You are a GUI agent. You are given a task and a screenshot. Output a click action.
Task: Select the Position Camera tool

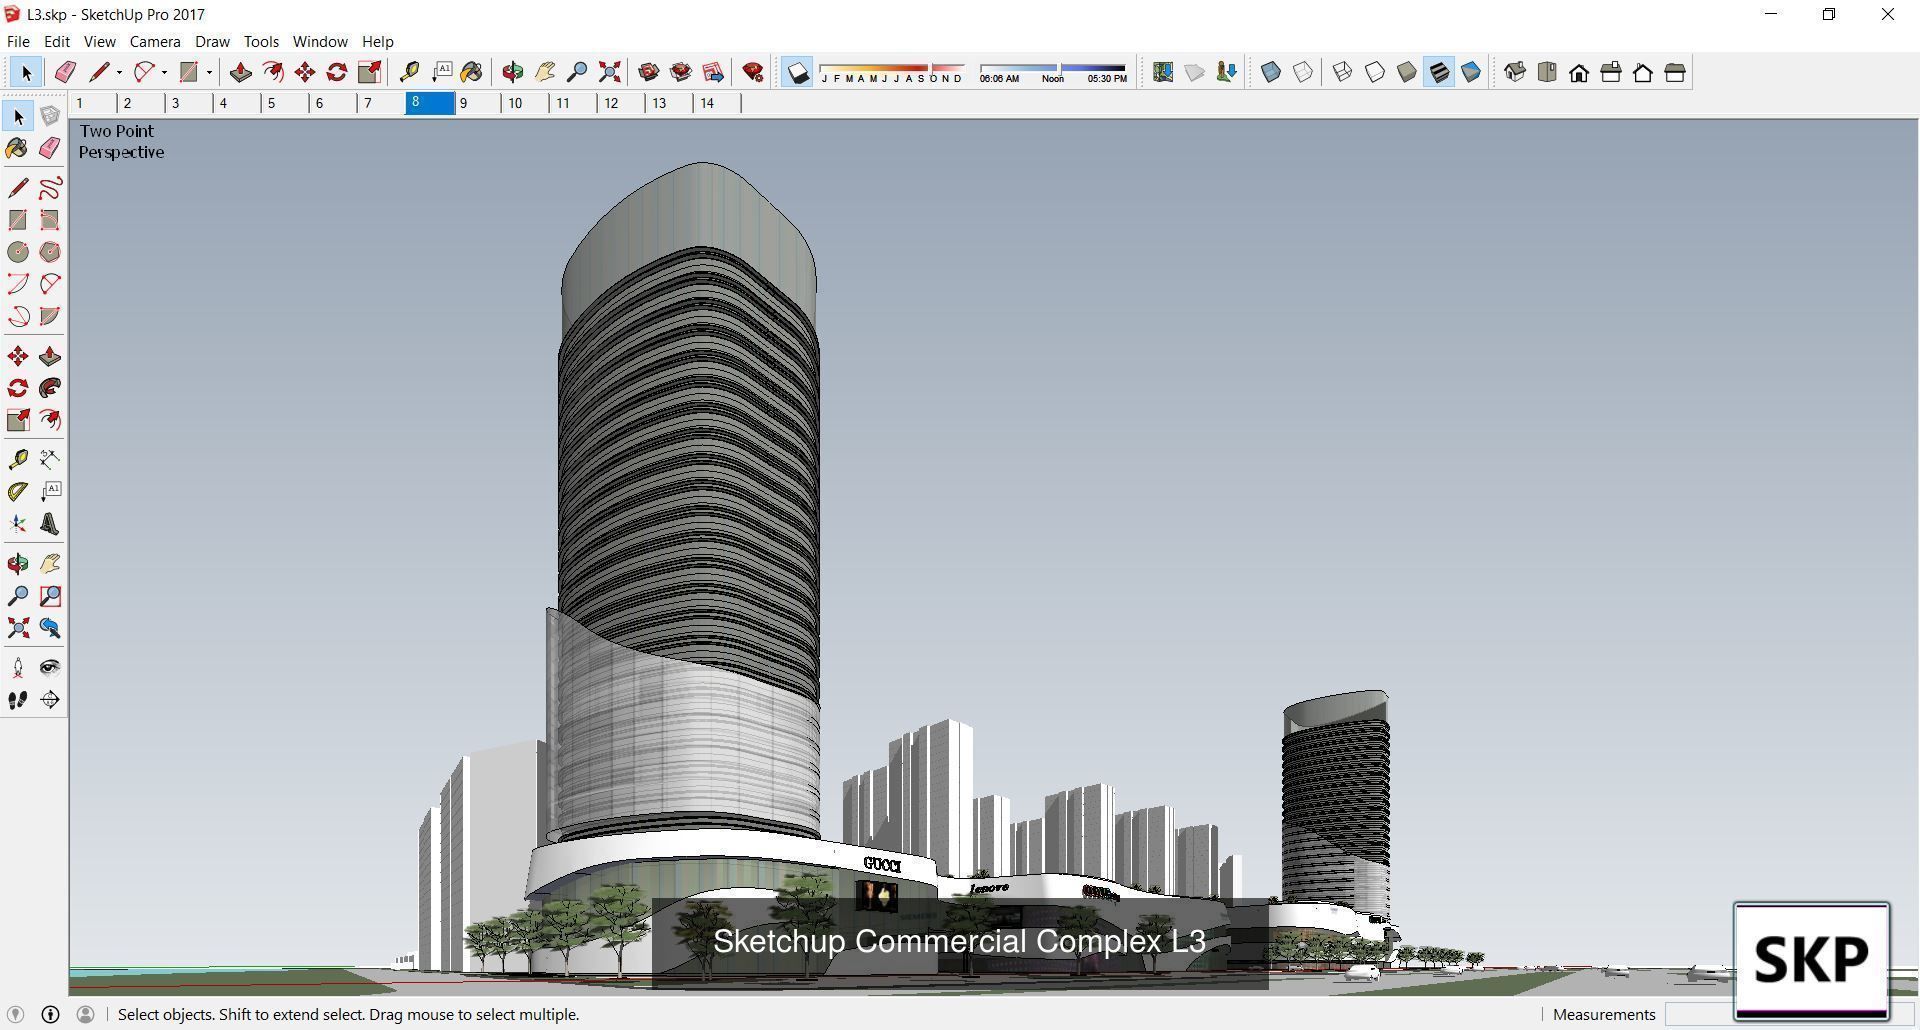[x=18, y=667]
